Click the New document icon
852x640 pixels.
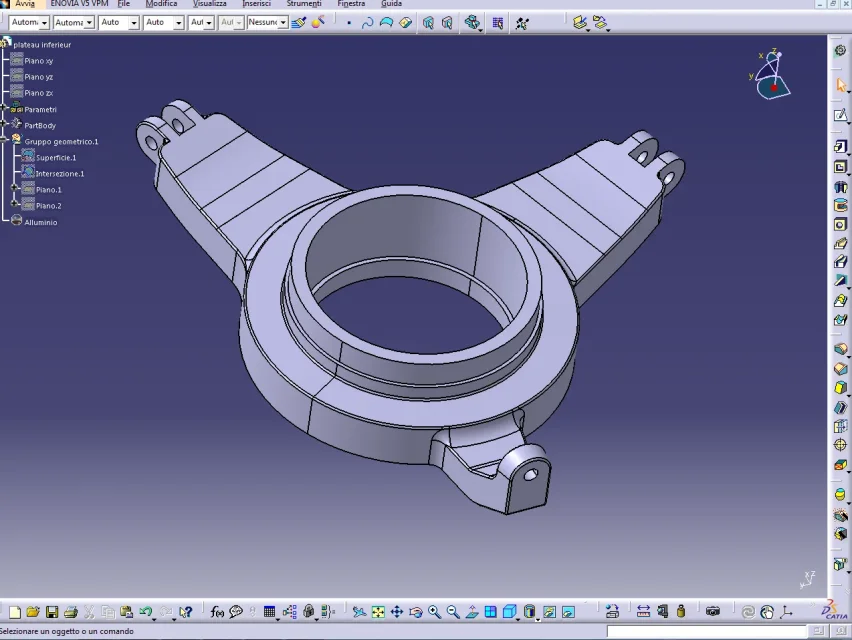(x=15, y=612)
